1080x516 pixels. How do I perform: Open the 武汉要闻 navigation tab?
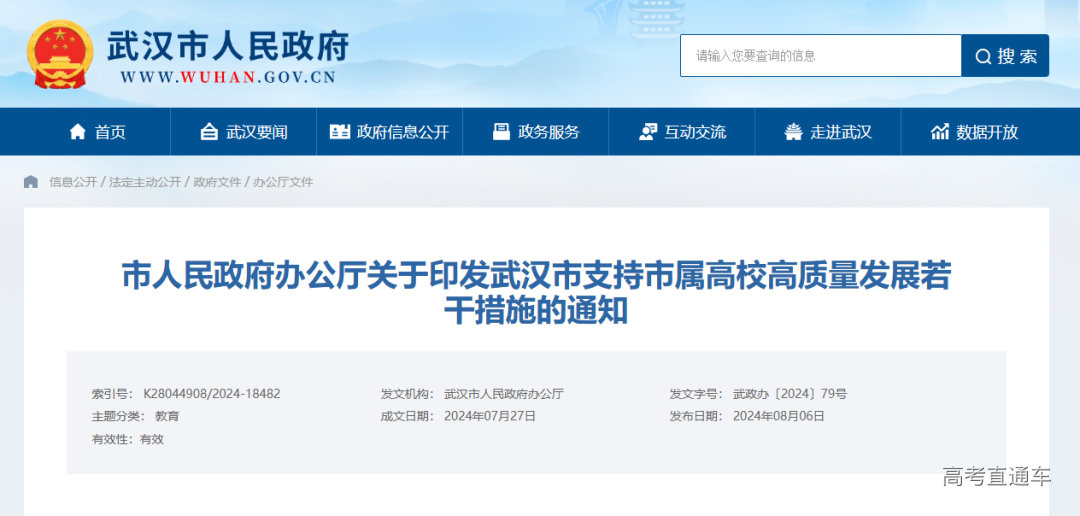coord(244,132)
